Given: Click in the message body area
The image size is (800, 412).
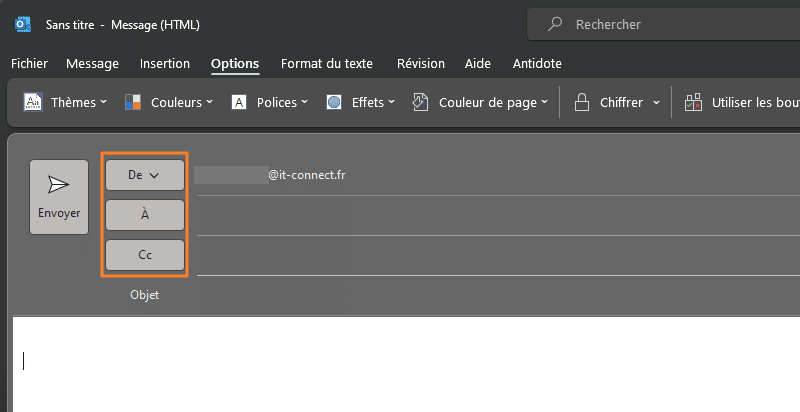Looking at the screenshot, I should (x=406, y=364).
